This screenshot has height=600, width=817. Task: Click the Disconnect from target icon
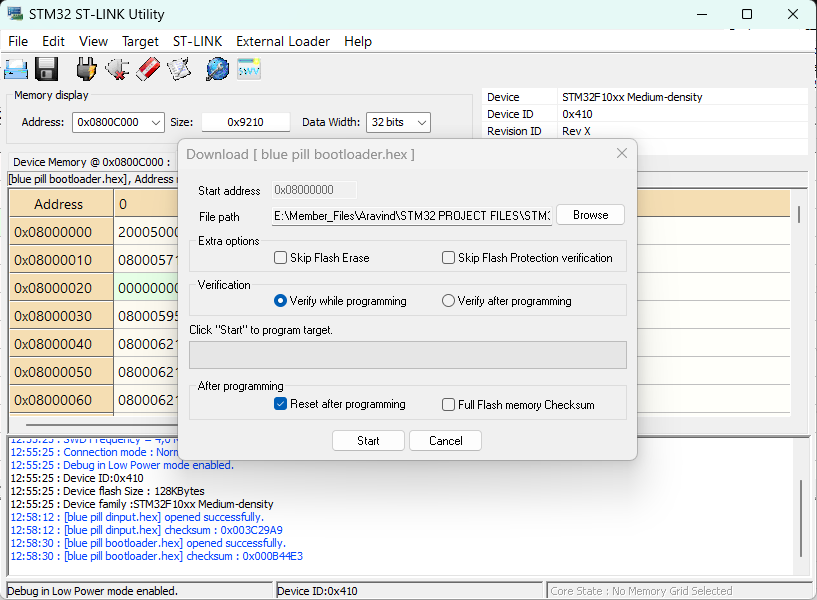117,69
